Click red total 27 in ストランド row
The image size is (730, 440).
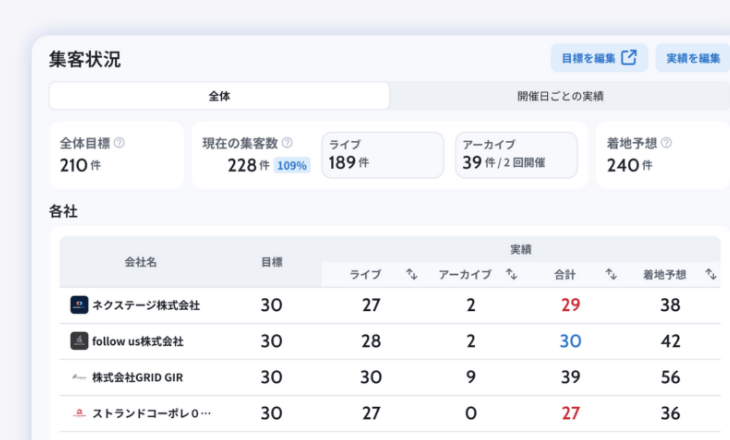coord(570,413)
